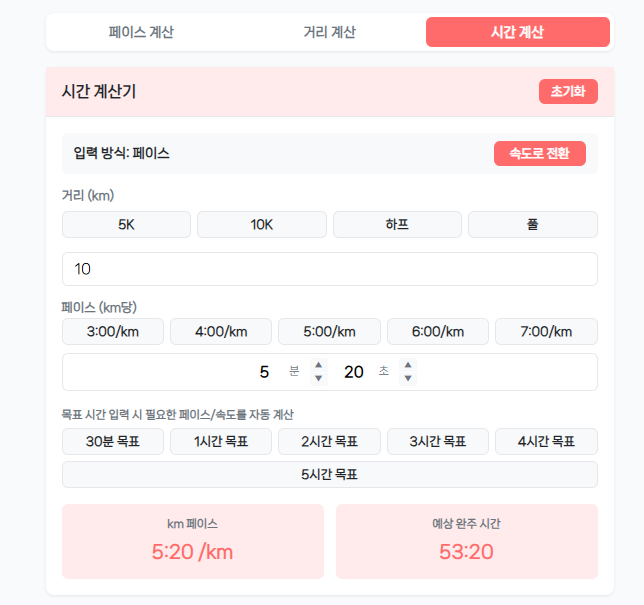644x605 pixels.
Task: Pick the 5:00/km pace preset
Action: tap(329, 331)
